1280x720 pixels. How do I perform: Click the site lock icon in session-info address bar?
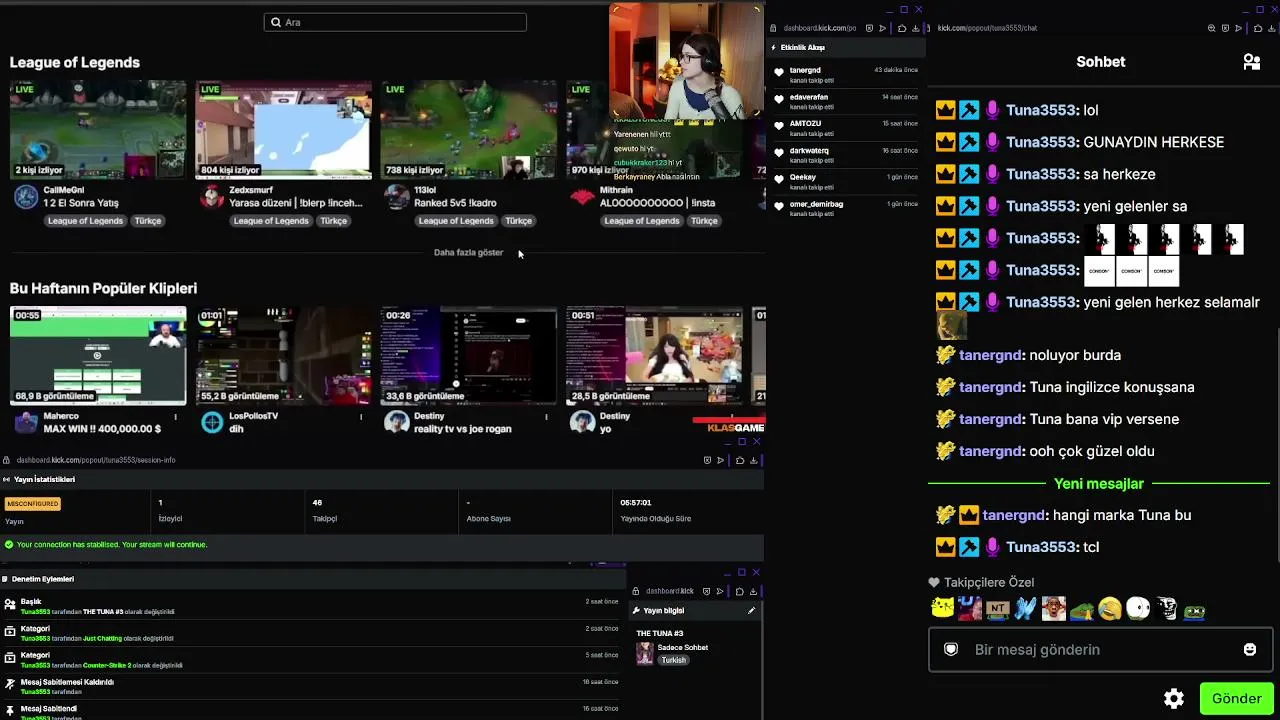pos(7,460)
